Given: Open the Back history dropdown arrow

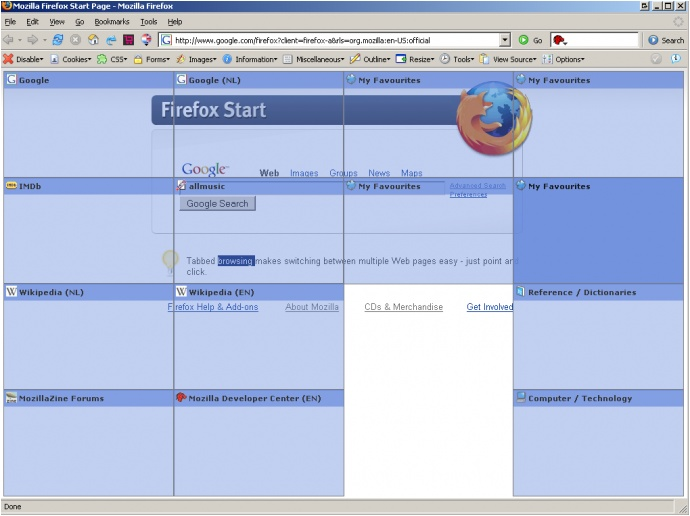Looking at the screenshot, I should (x=20, y=40).
